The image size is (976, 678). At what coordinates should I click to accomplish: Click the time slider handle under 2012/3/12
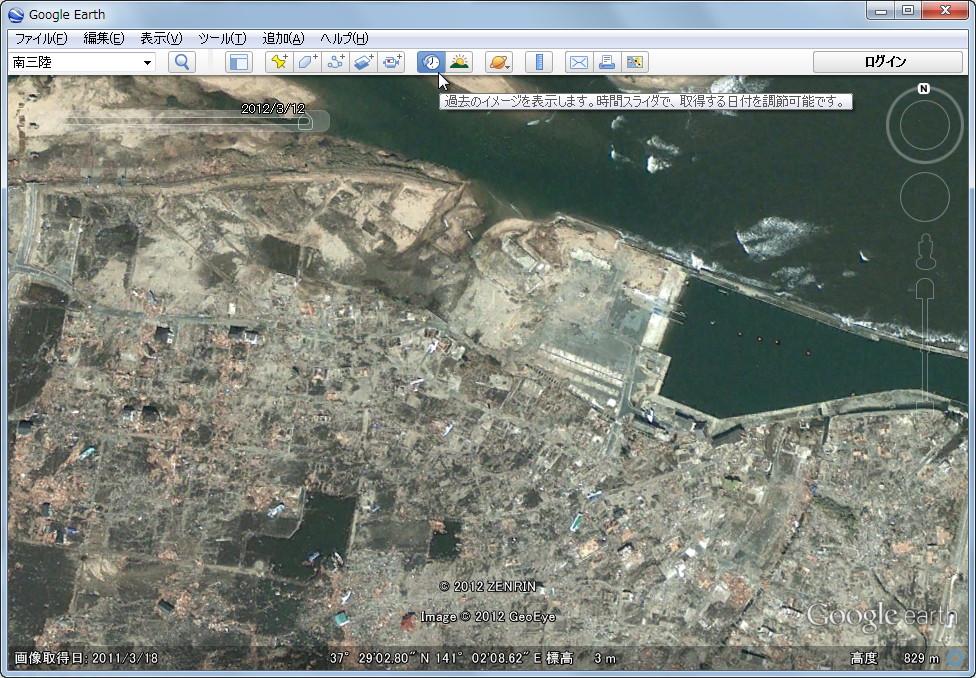305,122
